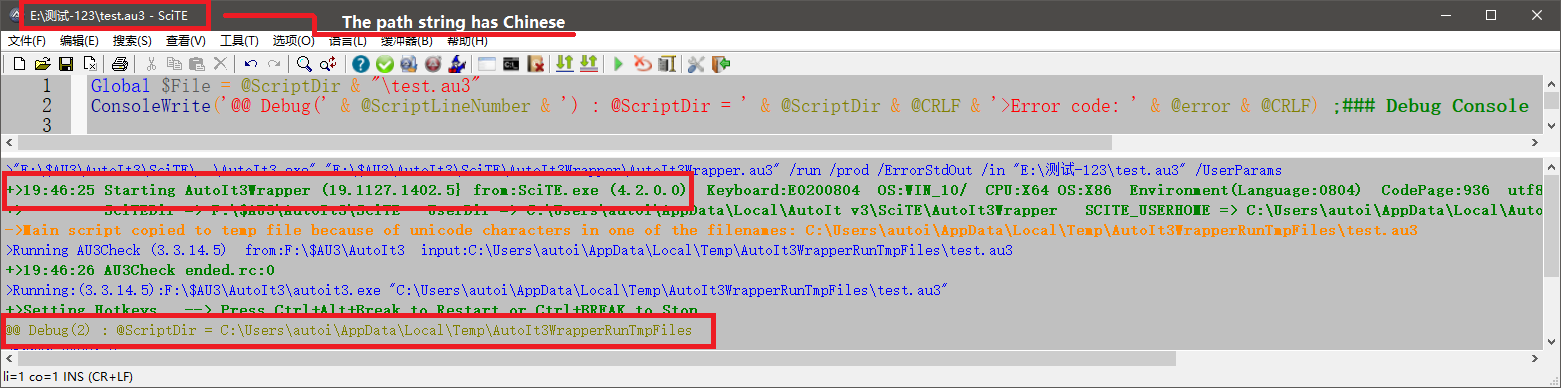Open the 工具(T) menu
Viewport: 1561px width, 388px height.
click(239, 41)
